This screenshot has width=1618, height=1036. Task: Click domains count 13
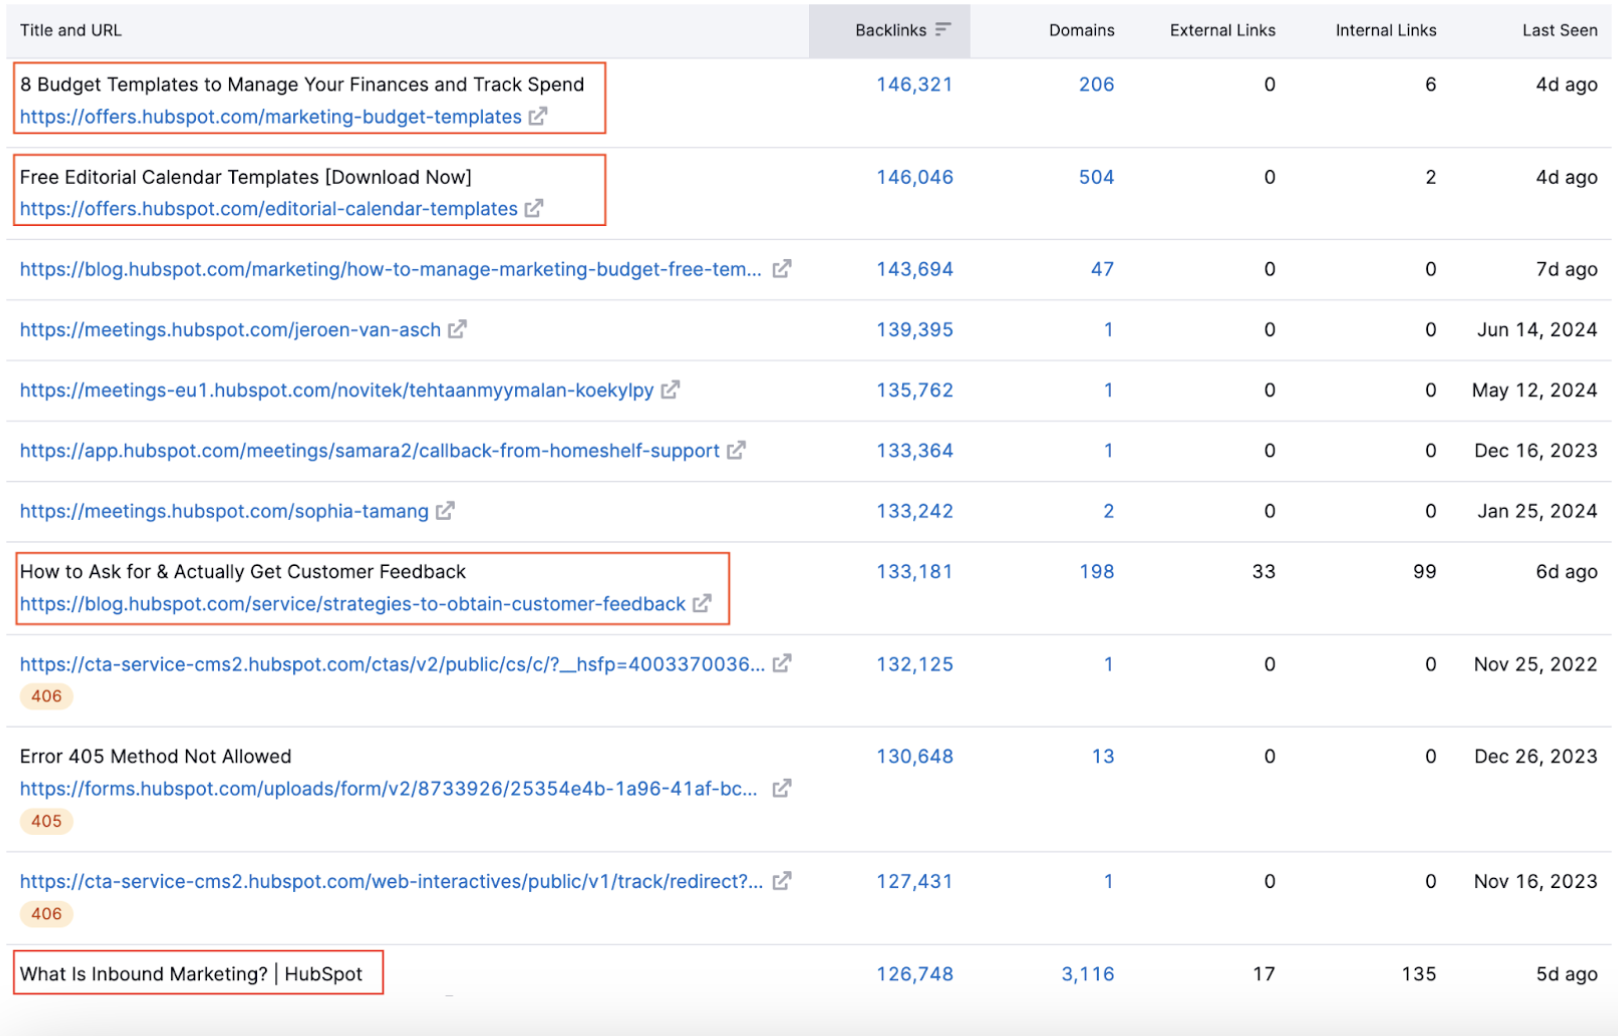(1103, 757)
